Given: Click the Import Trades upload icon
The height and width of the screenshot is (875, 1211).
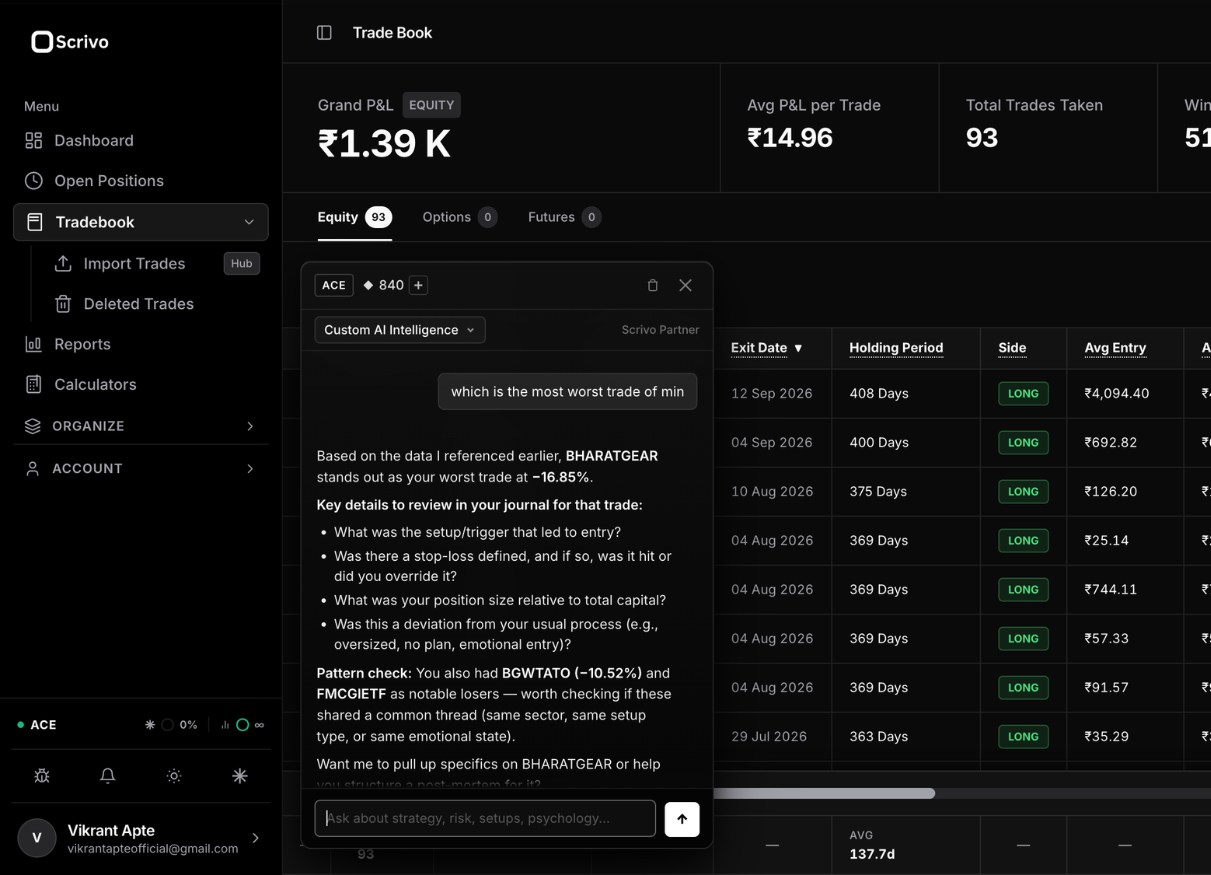Looking at the screenshot, I should pos(63,264).
